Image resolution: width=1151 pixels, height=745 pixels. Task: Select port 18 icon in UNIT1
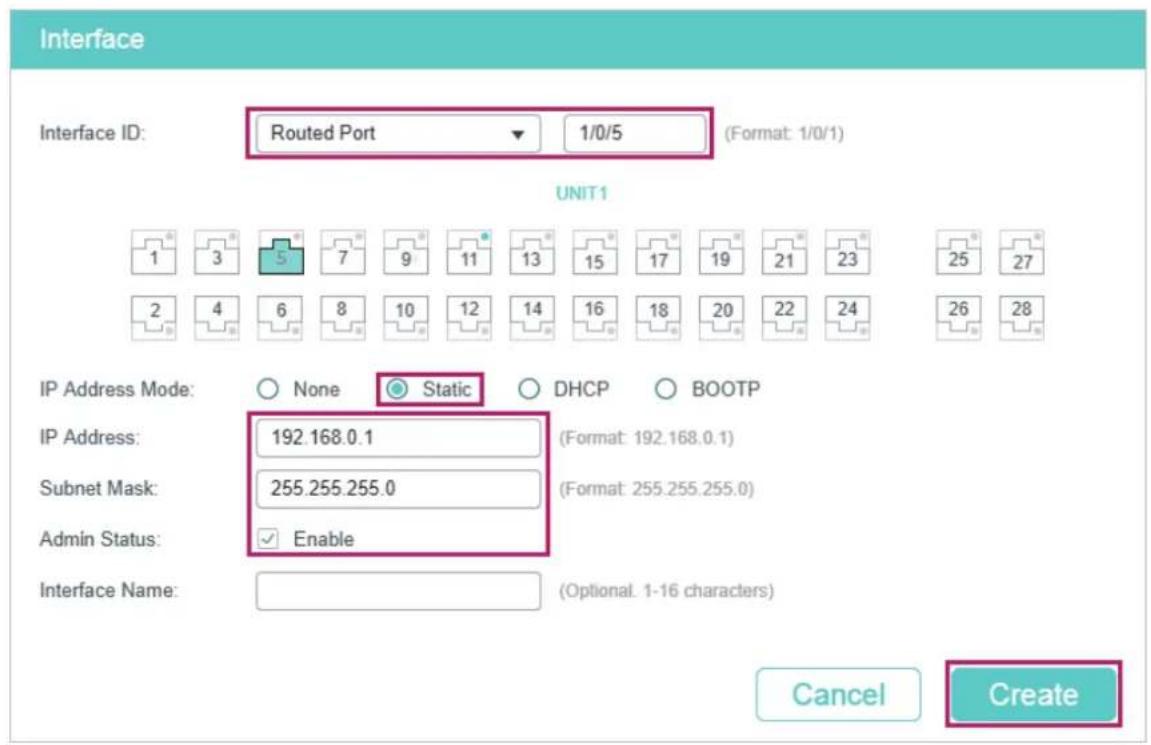658,318
